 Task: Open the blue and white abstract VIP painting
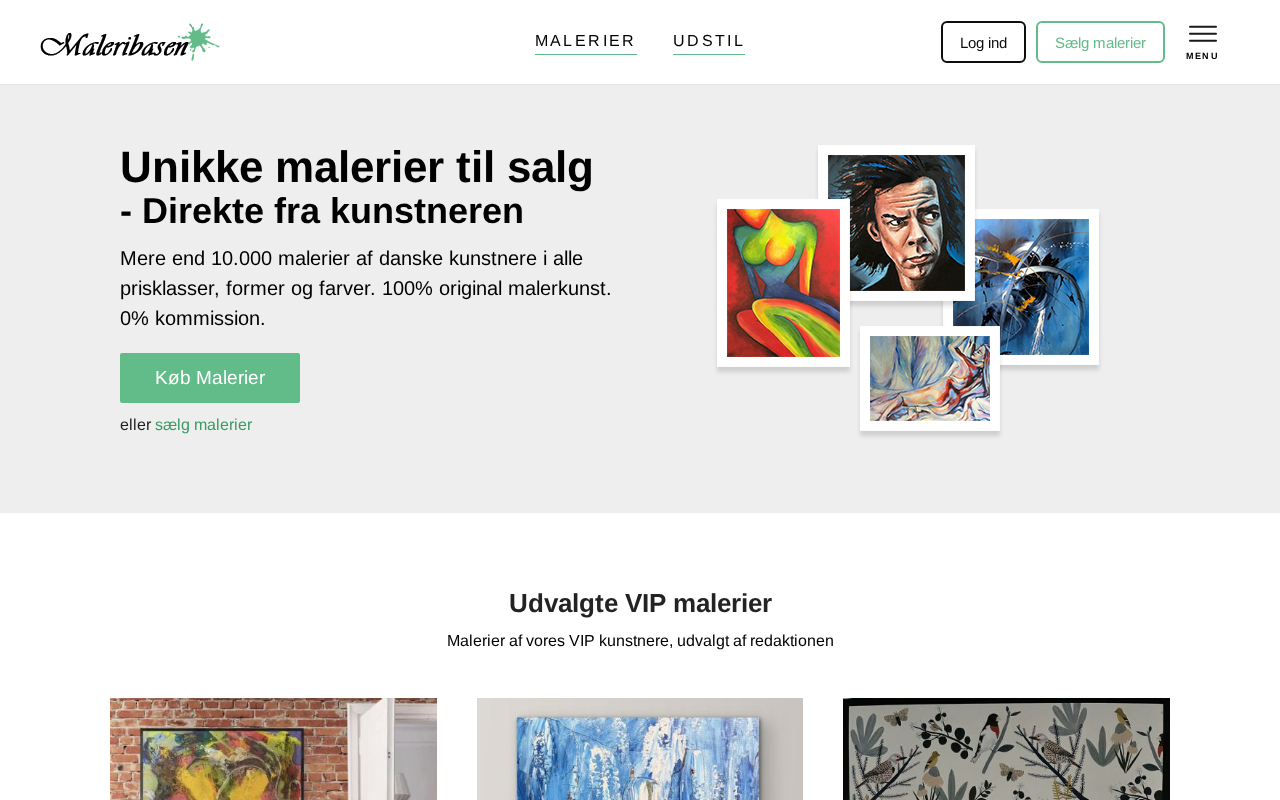[x=640, y=749]
